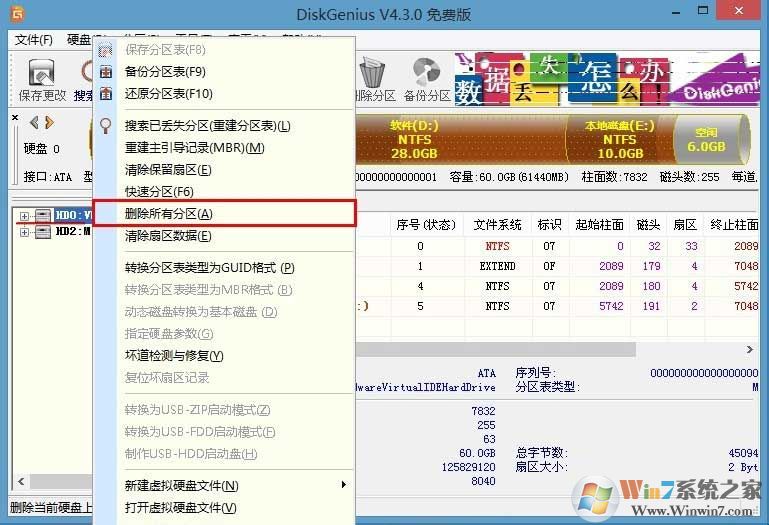
Task: Click the 磁头 column header
Action: point(648,225)
